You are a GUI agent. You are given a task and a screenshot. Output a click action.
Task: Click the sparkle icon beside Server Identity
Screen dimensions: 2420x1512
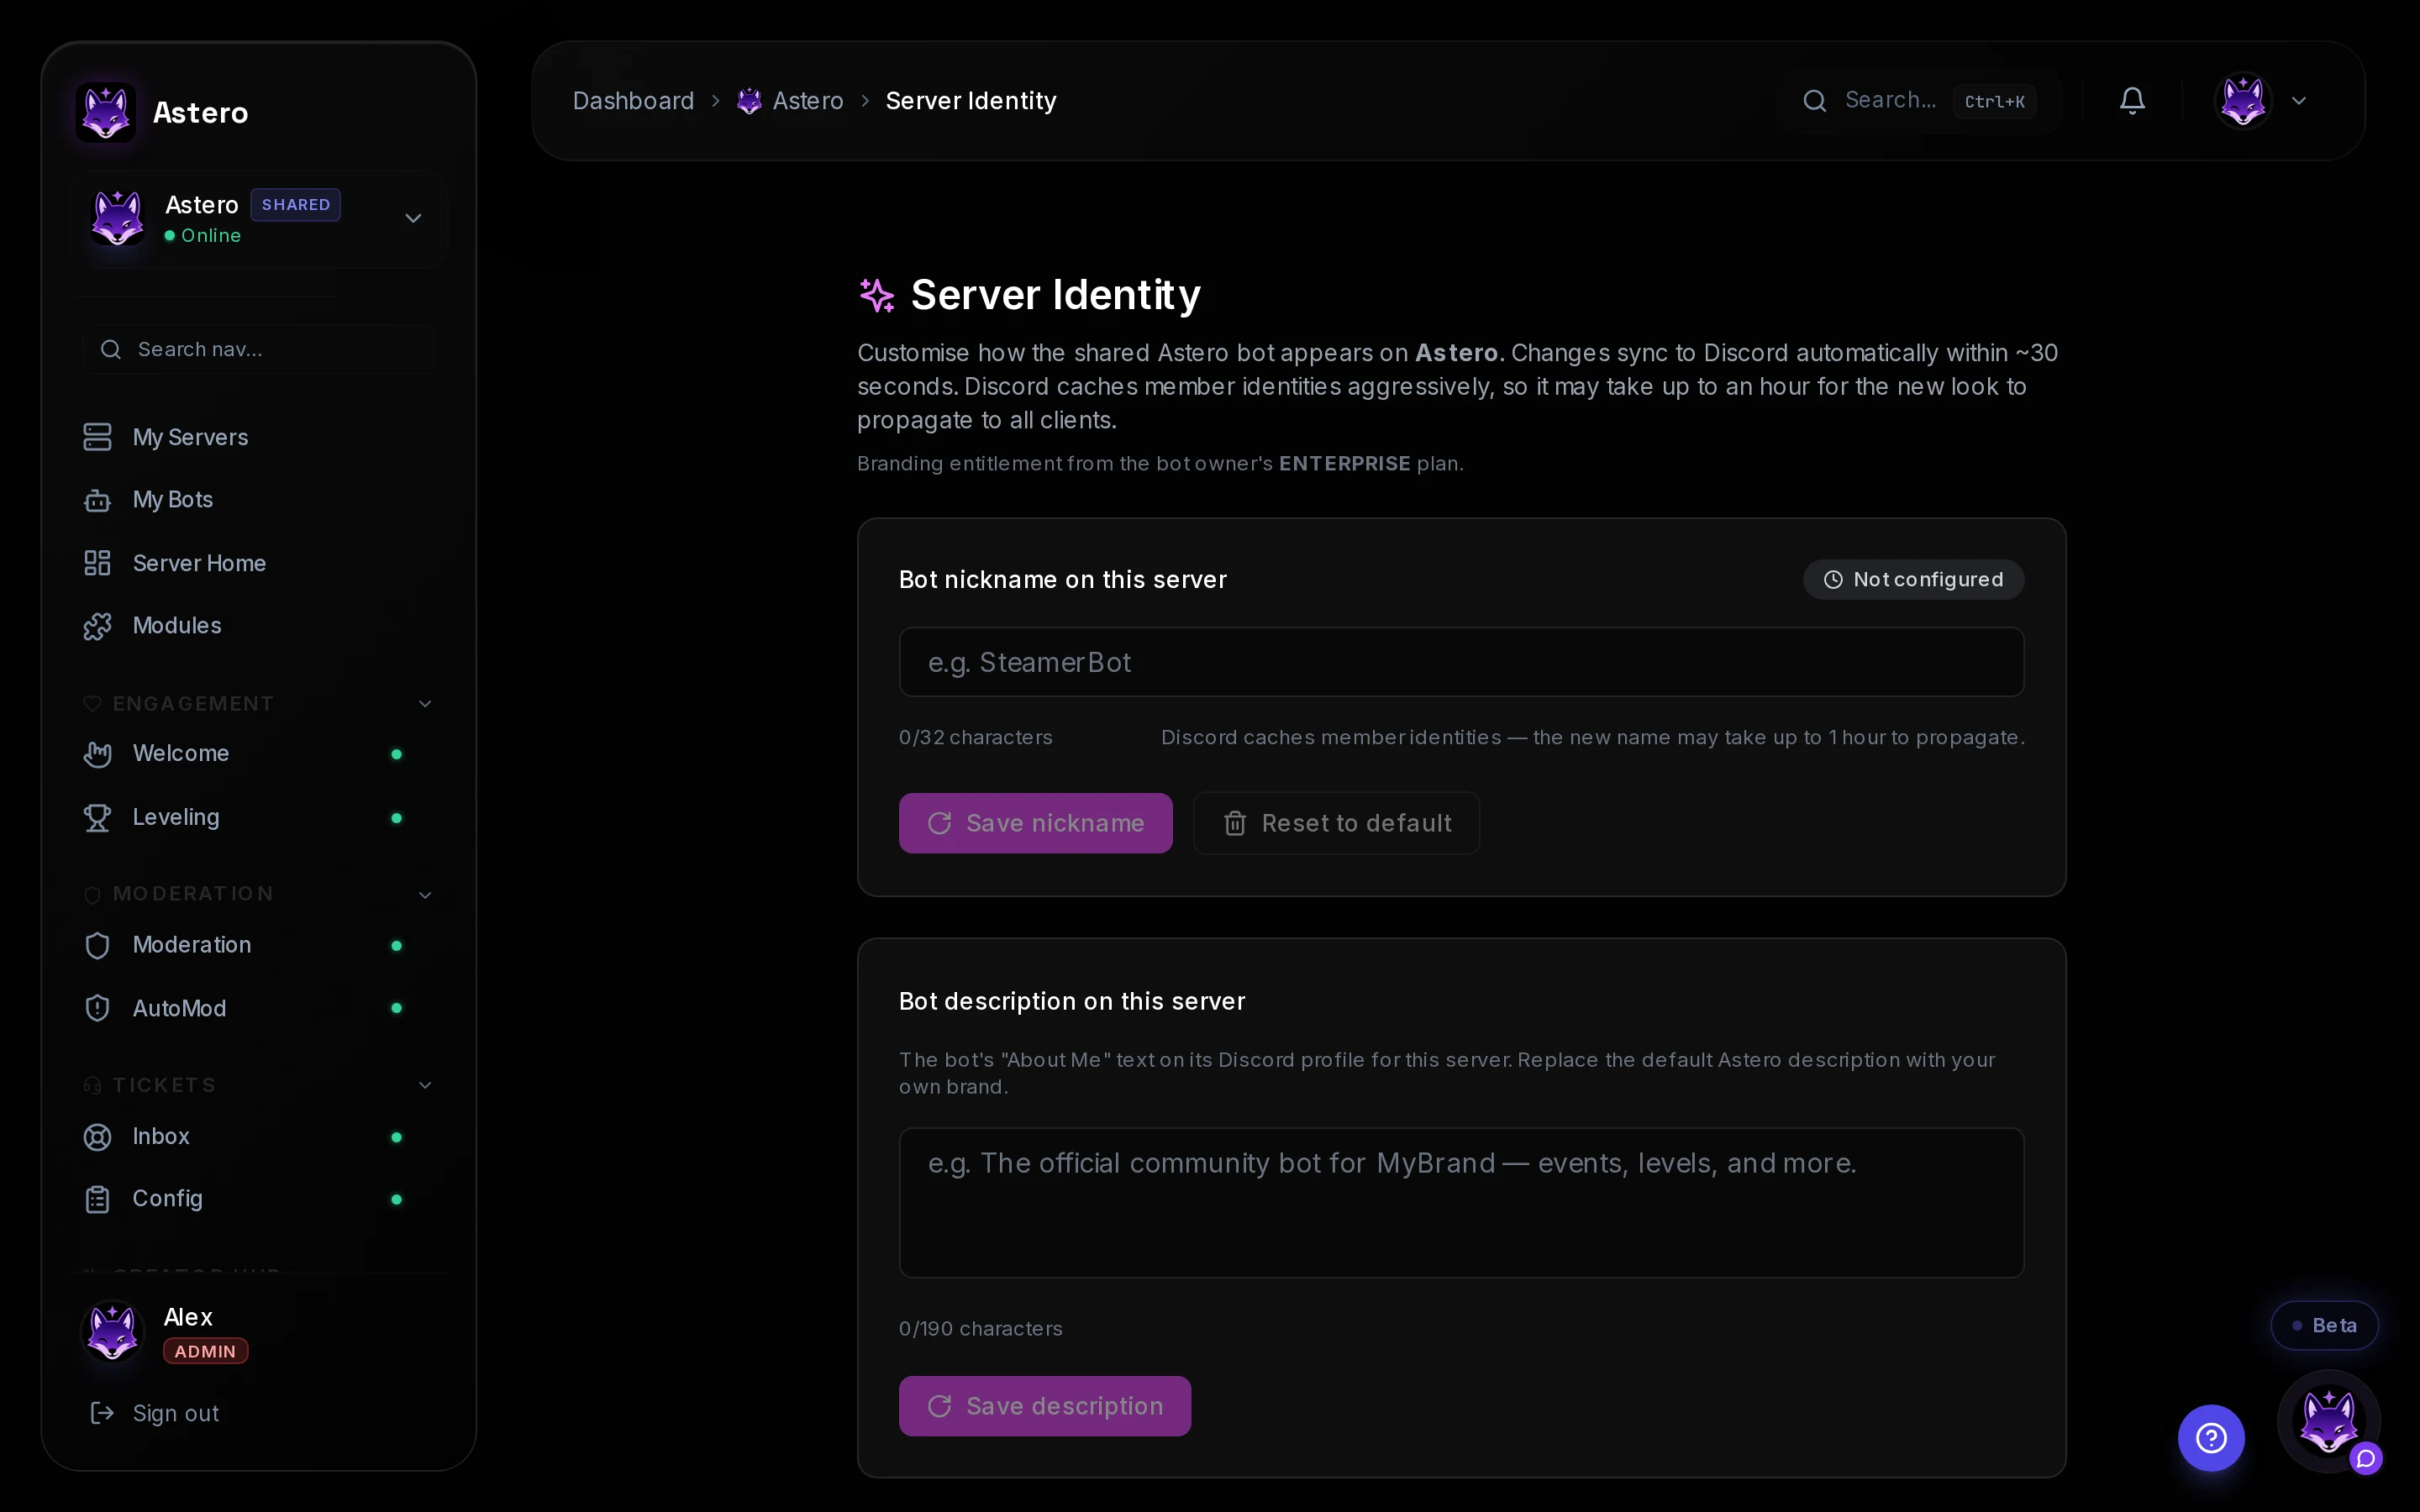coord(877,295)
